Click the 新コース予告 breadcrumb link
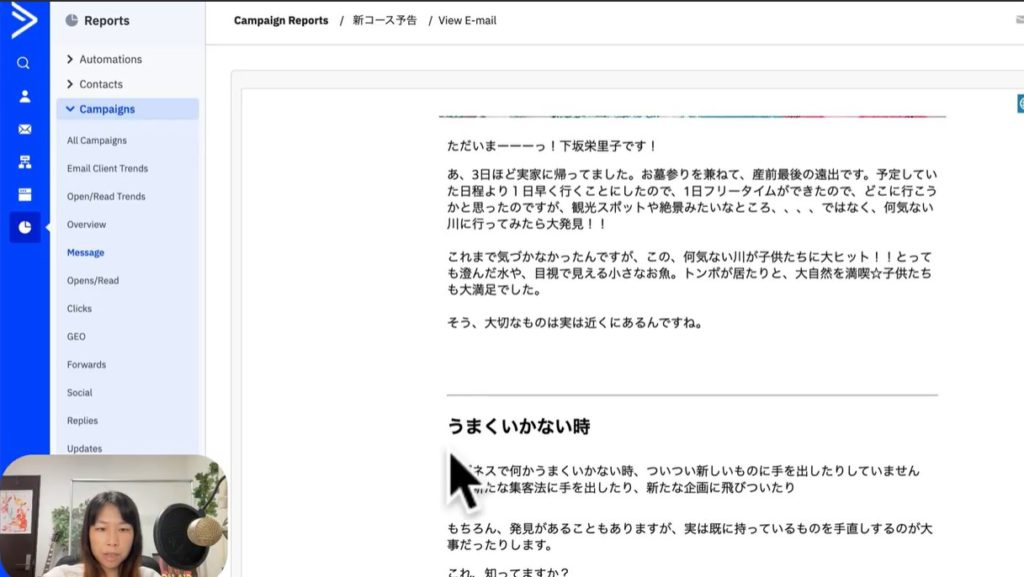1024x577 pixels. coord(385,21)
